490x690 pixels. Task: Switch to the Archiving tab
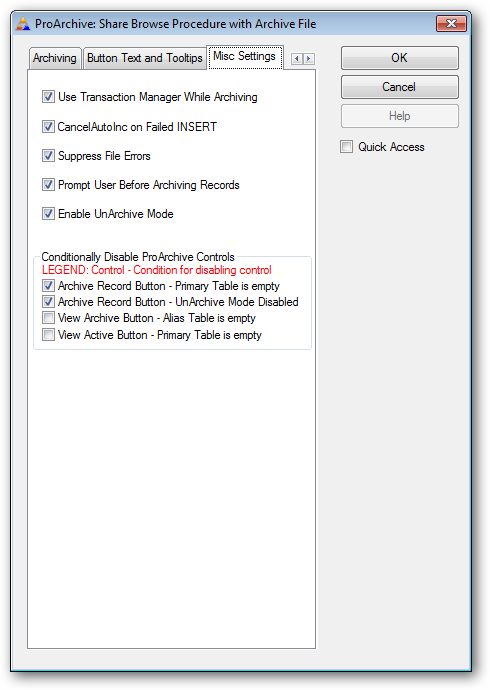coord(55,58)
